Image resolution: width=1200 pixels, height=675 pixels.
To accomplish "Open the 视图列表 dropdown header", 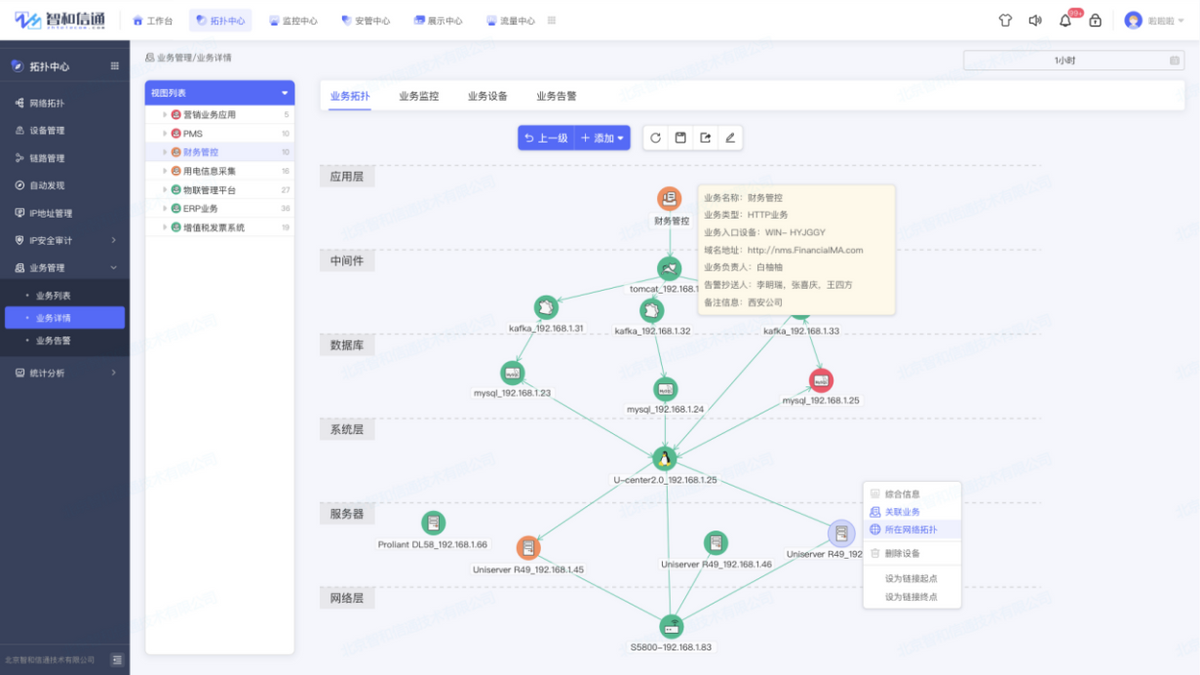I will click(x=219, y=93).
